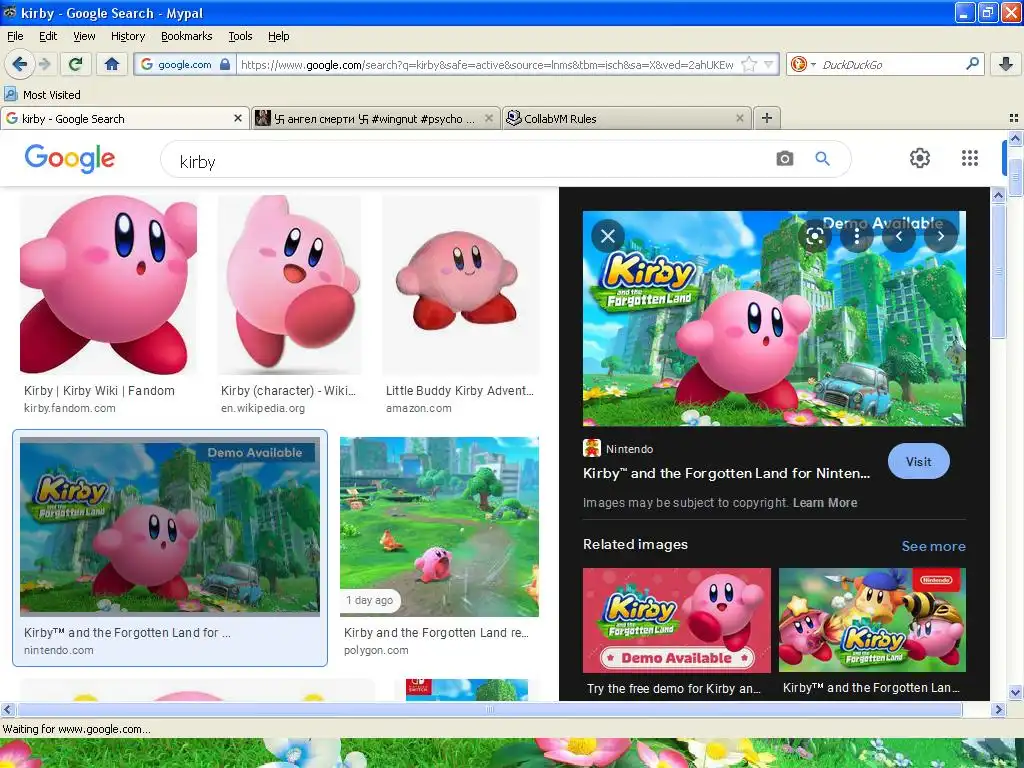Click the horizontal scrollbar thumb
The width and height of the screenshot is (1024, 768).
point(489,709)
